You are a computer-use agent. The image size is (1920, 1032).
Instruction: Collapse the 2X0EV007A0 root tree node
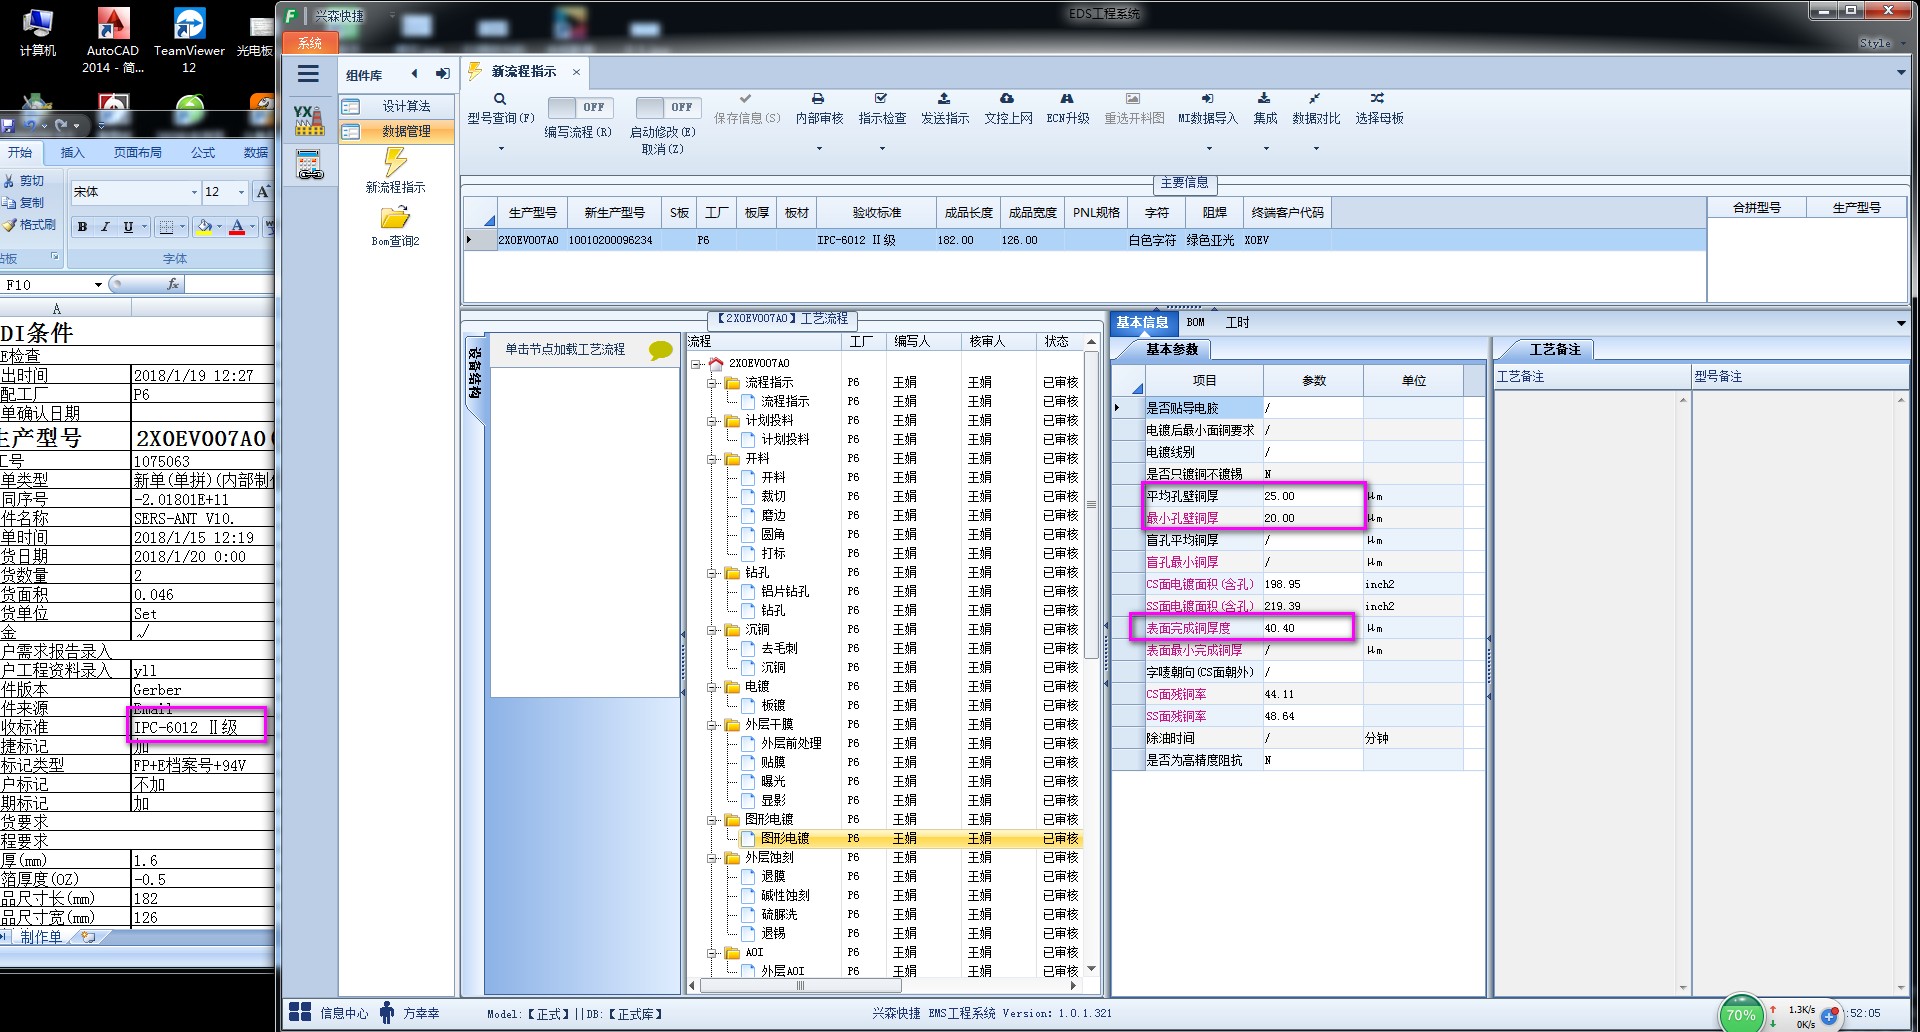(696, 364)
